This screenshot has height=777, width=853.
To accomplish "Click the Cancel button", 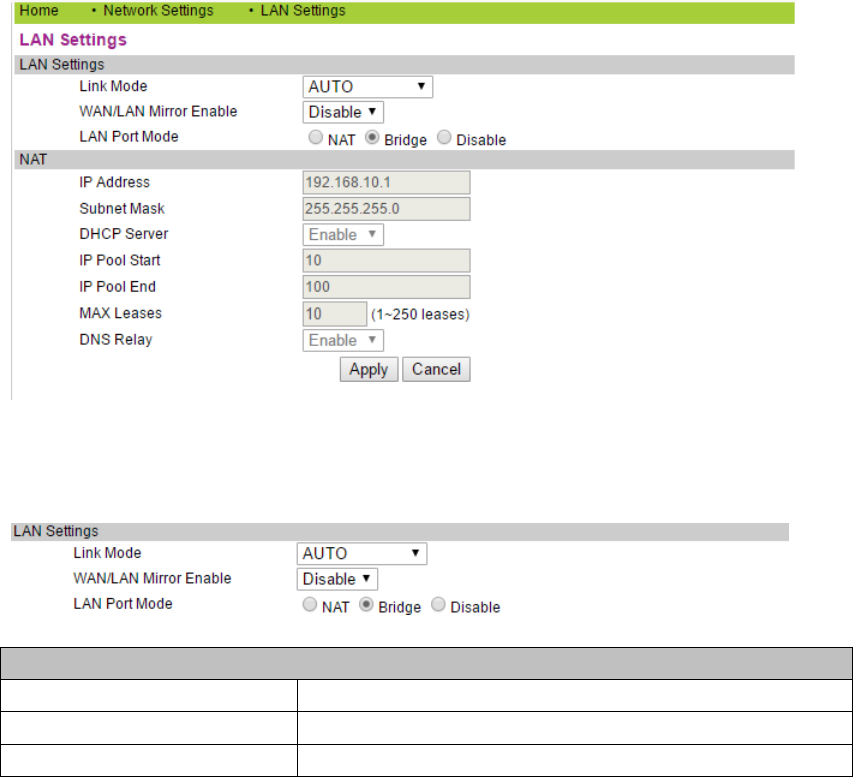I will click(x=436, y=369).
